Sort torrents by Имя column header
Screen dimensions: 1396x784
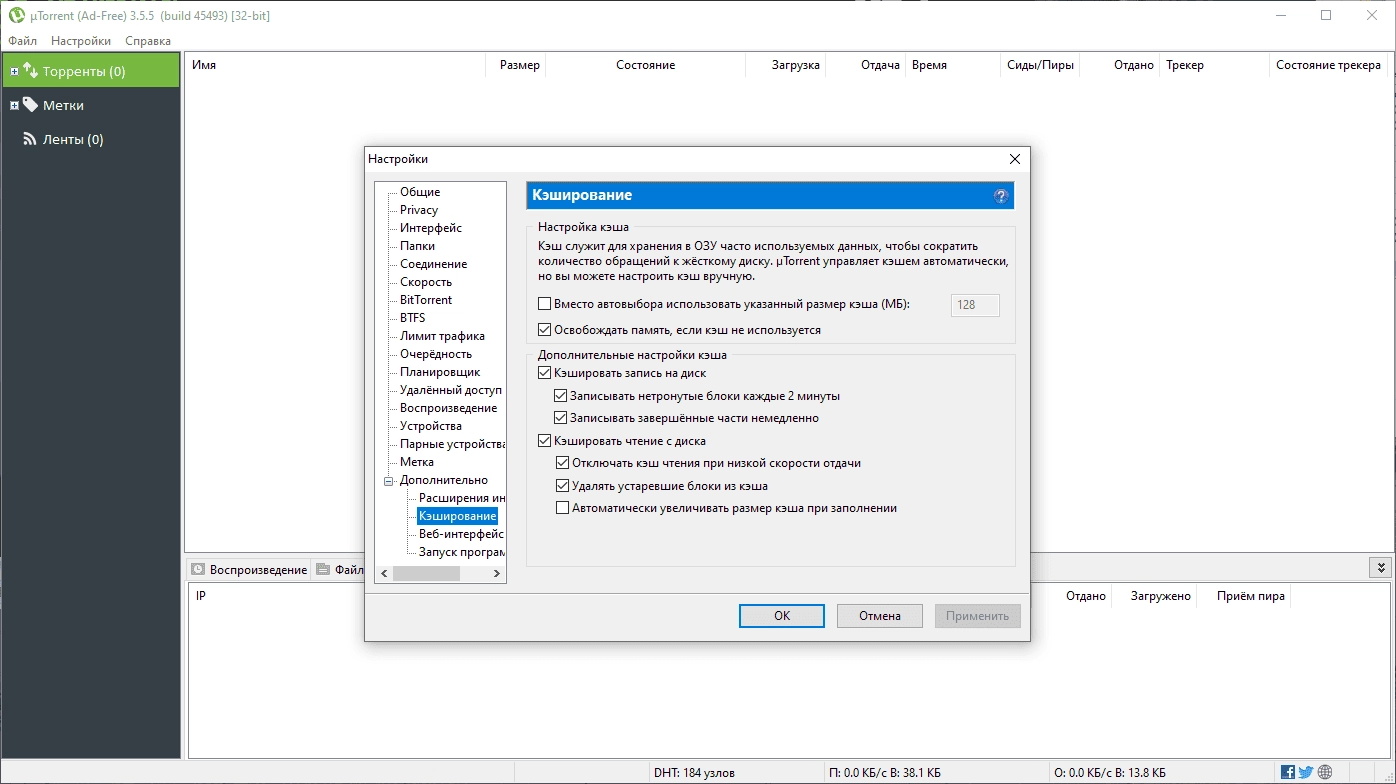pos(336,65)
